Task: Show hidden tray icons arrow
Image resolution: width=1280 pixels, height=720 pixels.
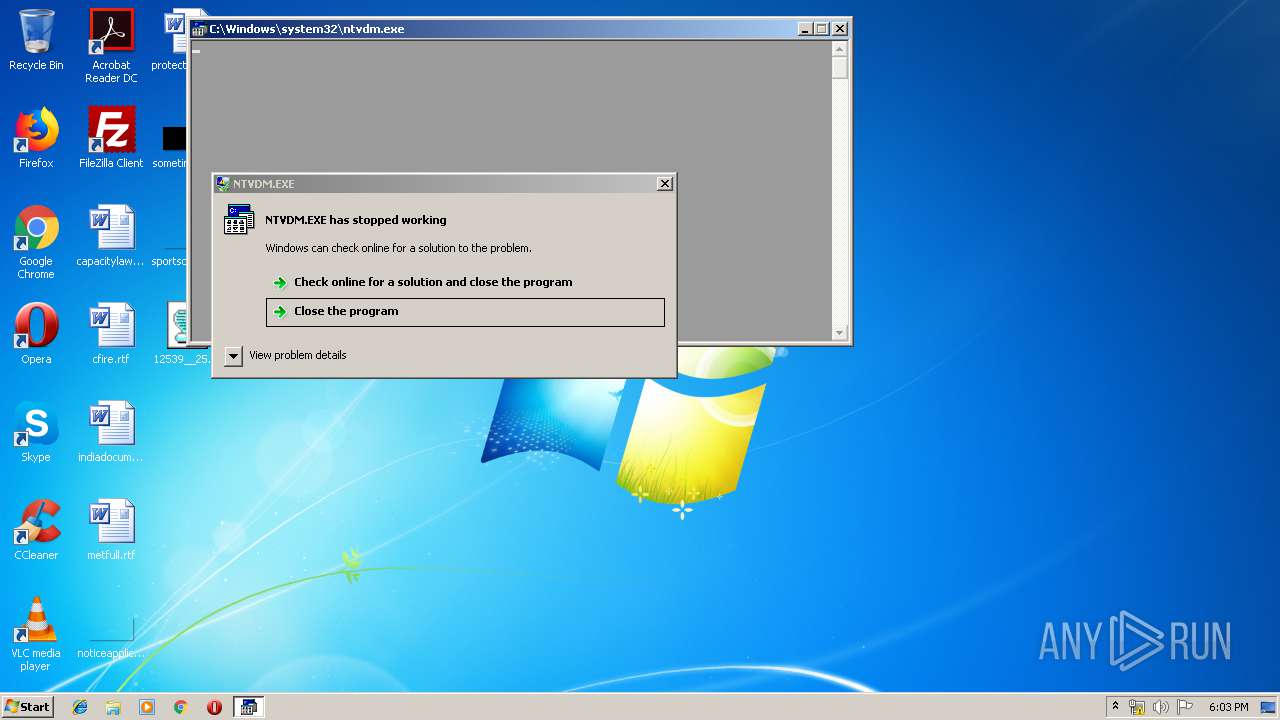Action: coord(1115,707)
